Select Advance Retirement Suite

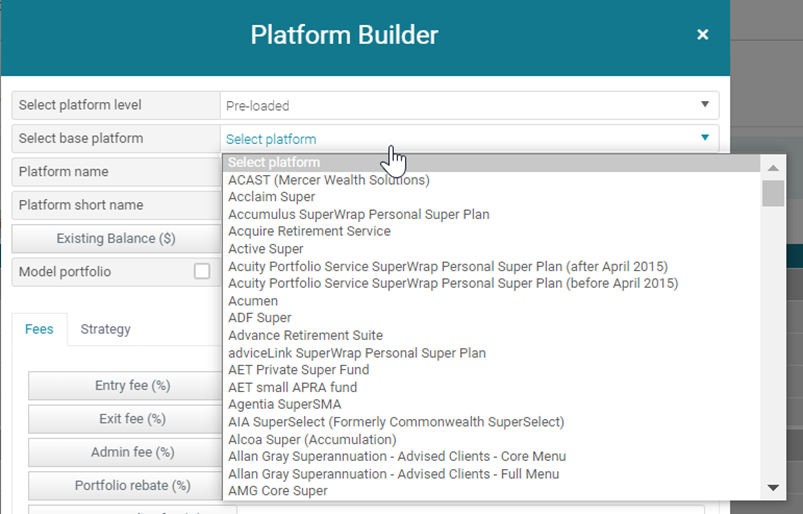coord(492,335)
